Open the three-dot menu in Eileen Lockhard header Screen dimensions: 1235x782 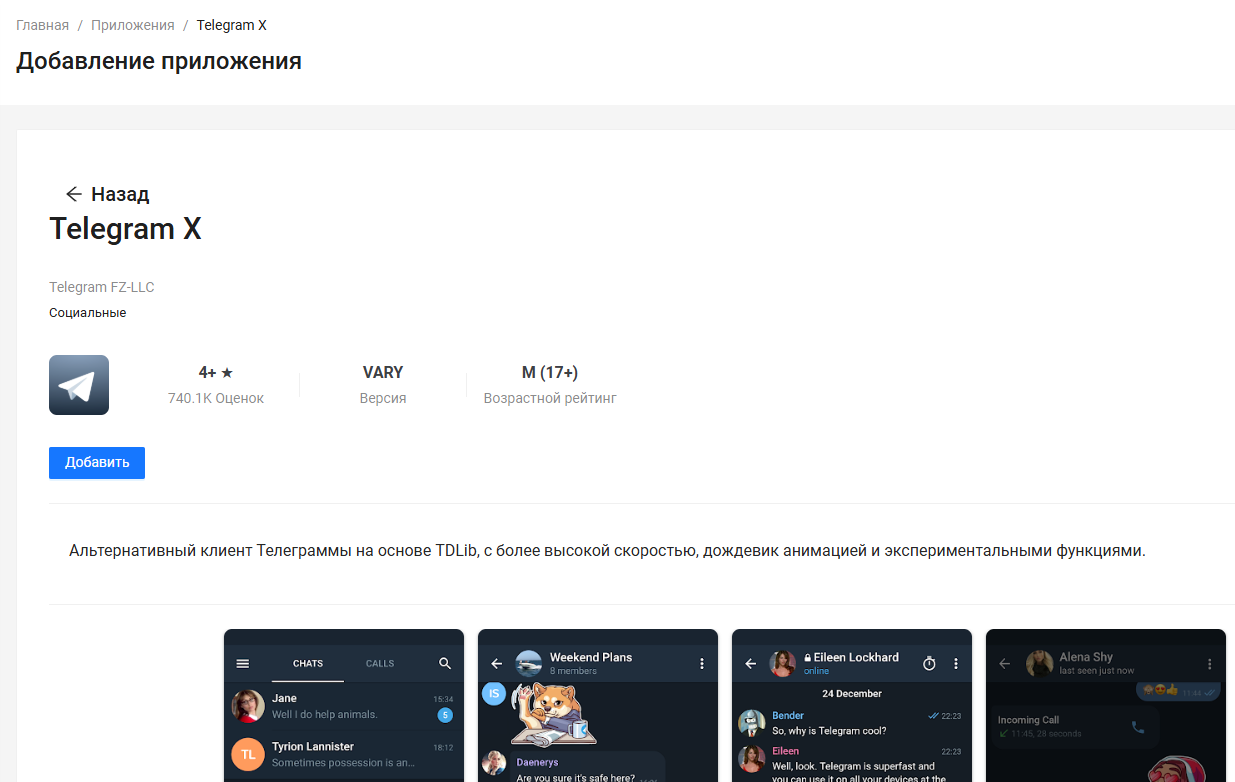(x=956, y=663)
